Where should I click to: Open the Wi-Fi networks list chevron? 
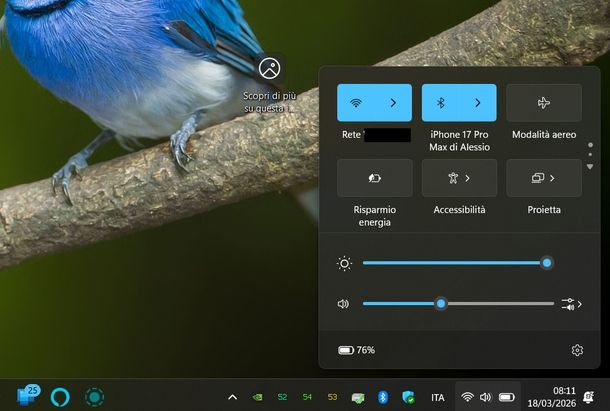[x=393, y=103]
